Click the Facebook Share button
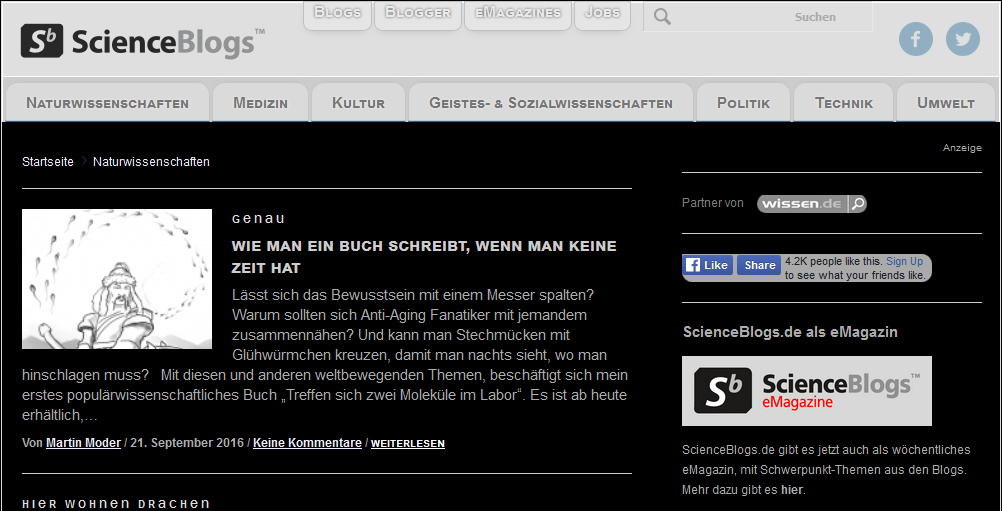The width and height of the screenshot is (1002, 511). tap(759, 265)
